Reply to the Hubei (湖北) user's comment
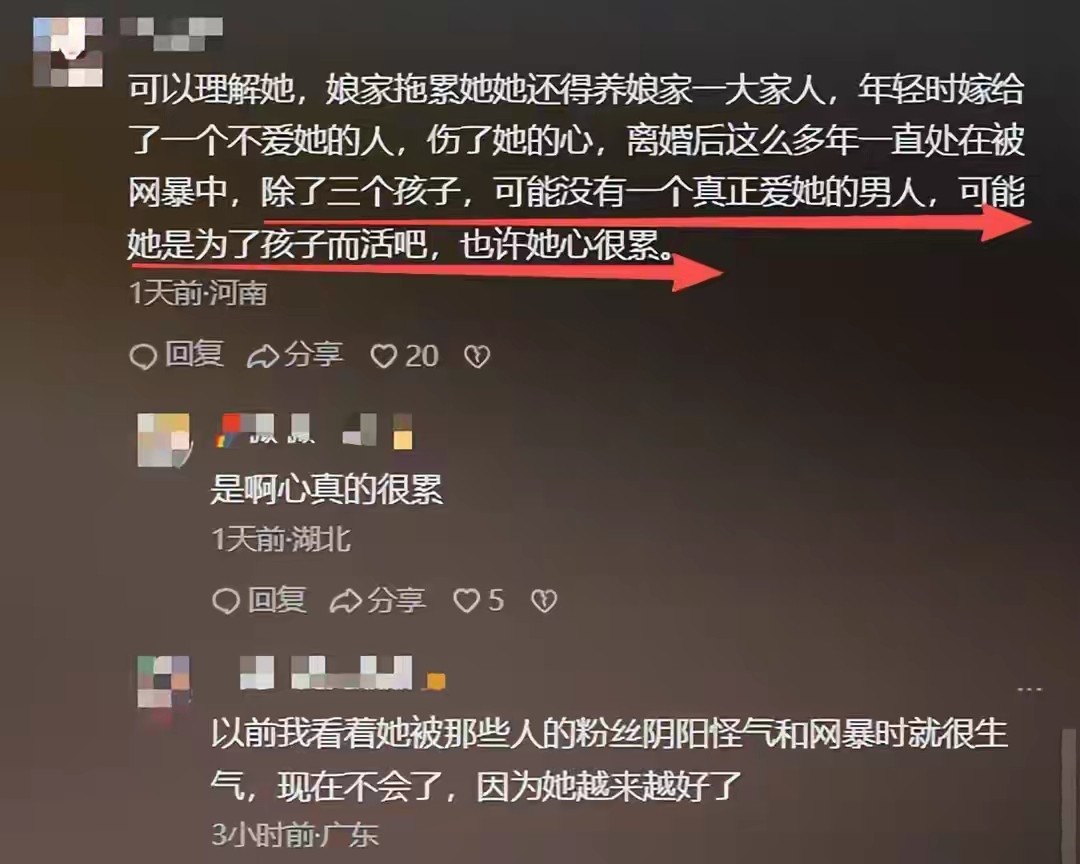This screenshot has width=1080, height=864. pos(259,600)
